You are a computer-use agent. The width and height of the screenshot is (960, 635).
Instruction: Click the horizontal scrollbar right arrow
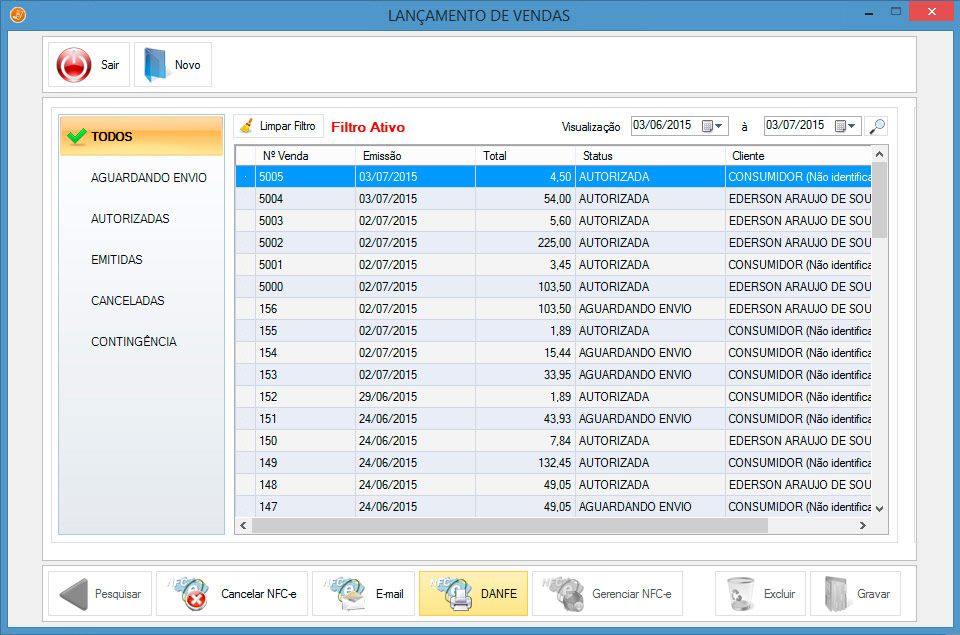tap(863, 525)
